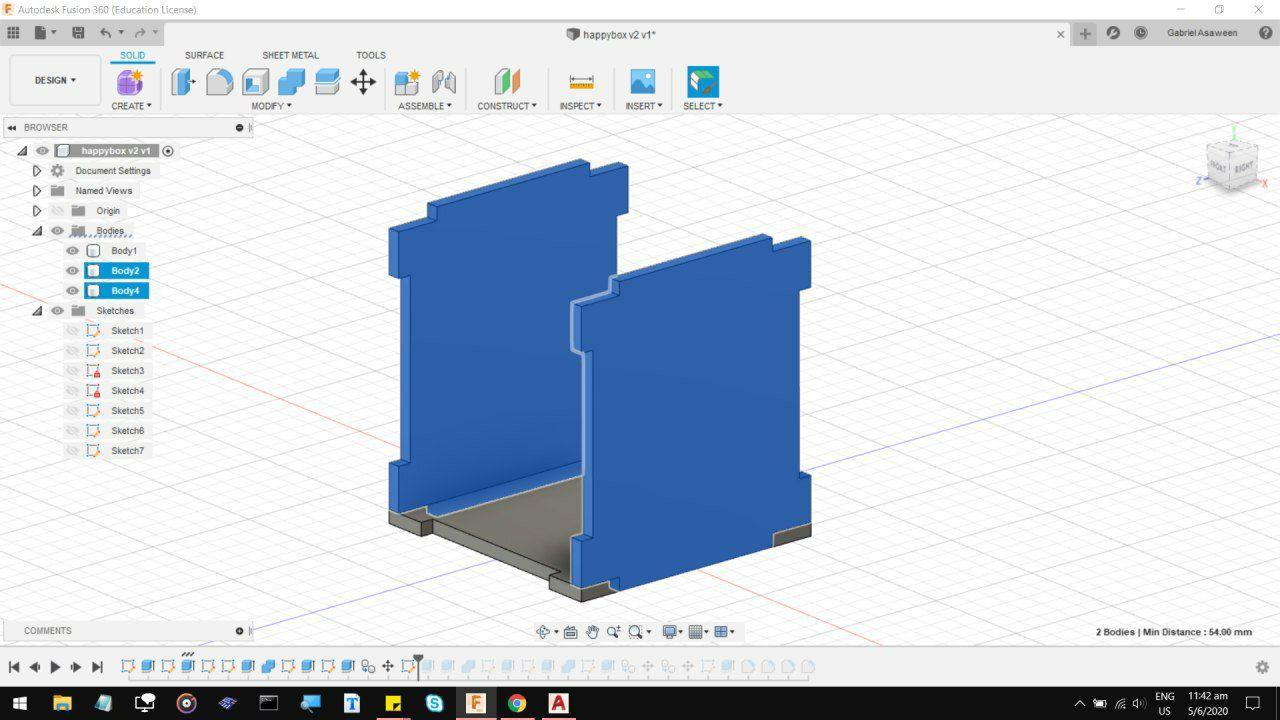
Task: Select the Create Form tool icon
Action: pyautogui.click(x=131, y=82)
